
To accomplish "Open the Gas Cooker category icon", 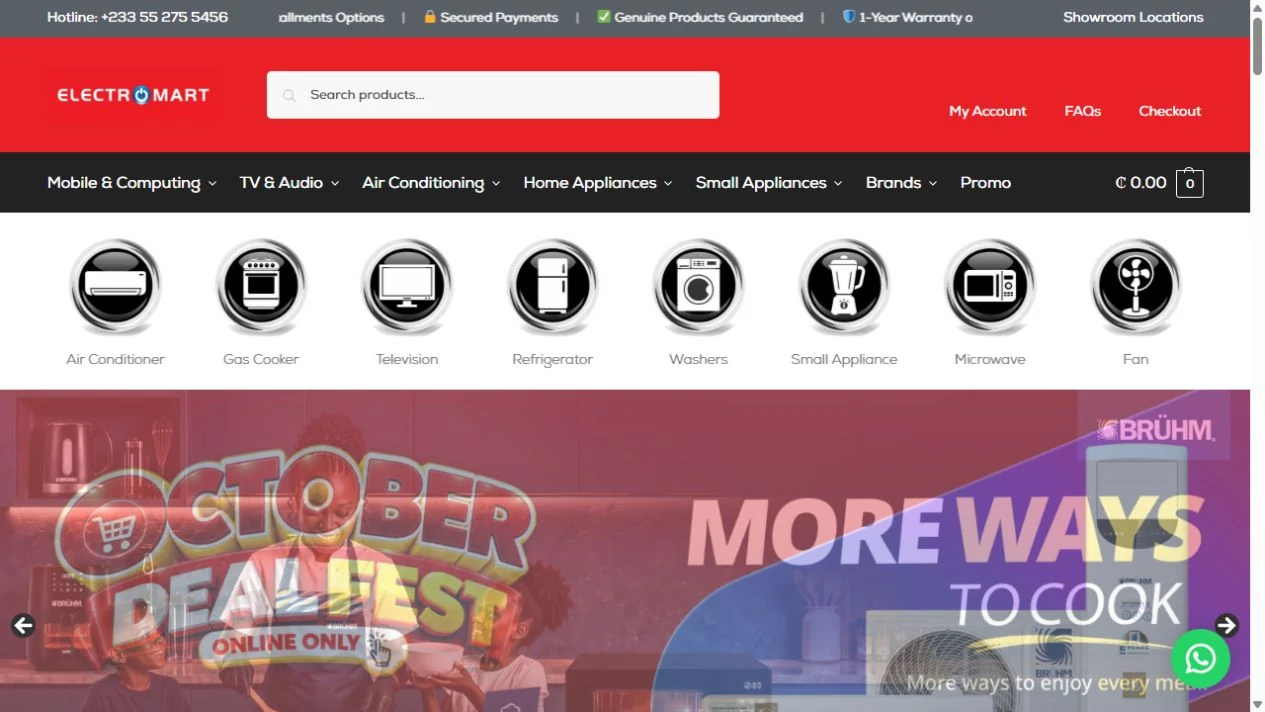I will pyautogui.click(x=261, y=286).
